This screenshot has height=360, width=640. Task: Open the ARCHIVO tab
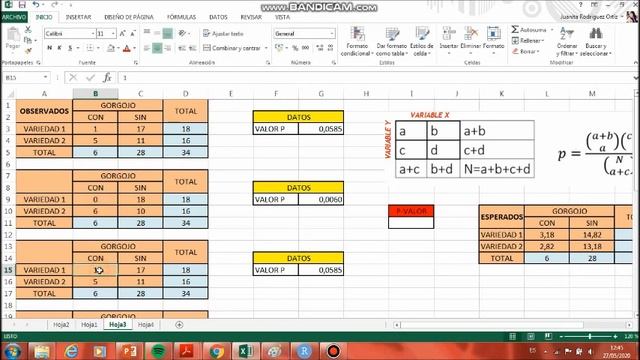pyautogui.click(x=14, y=17)
